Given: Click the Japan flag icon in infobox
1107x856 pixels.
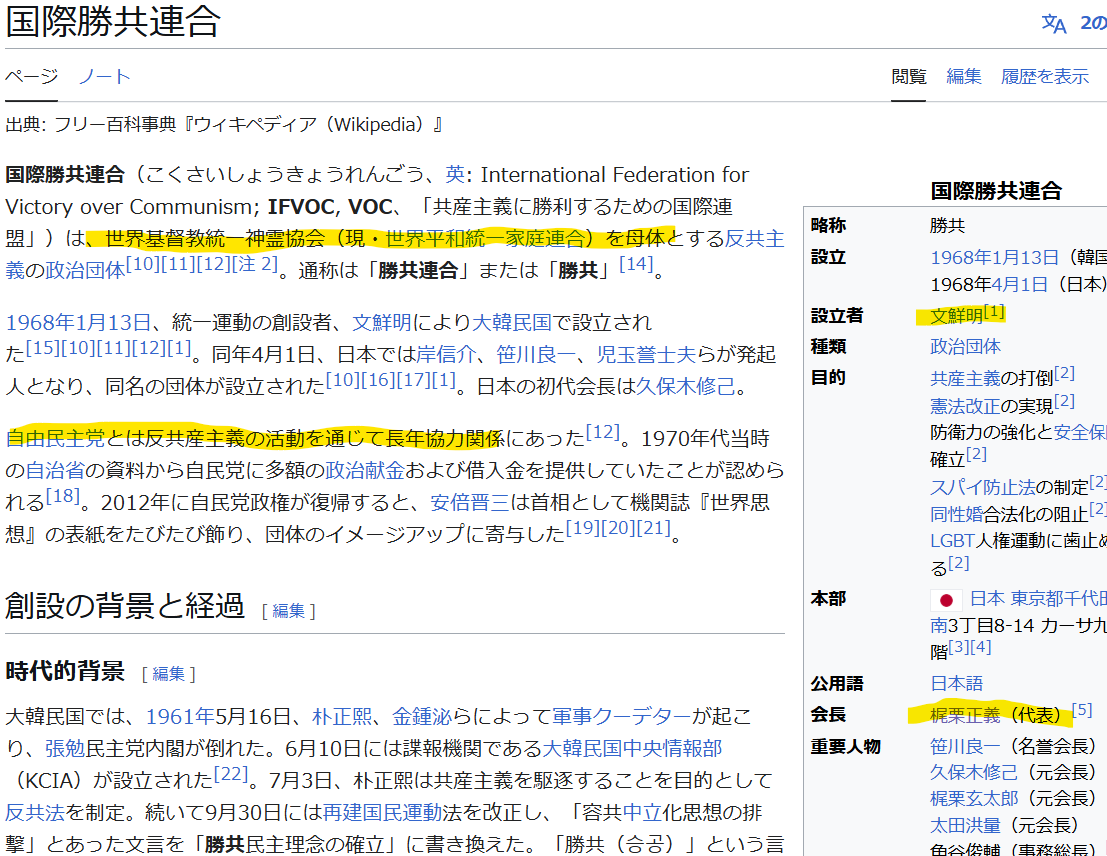Looking at the screenshot, I should coord(946,600).
